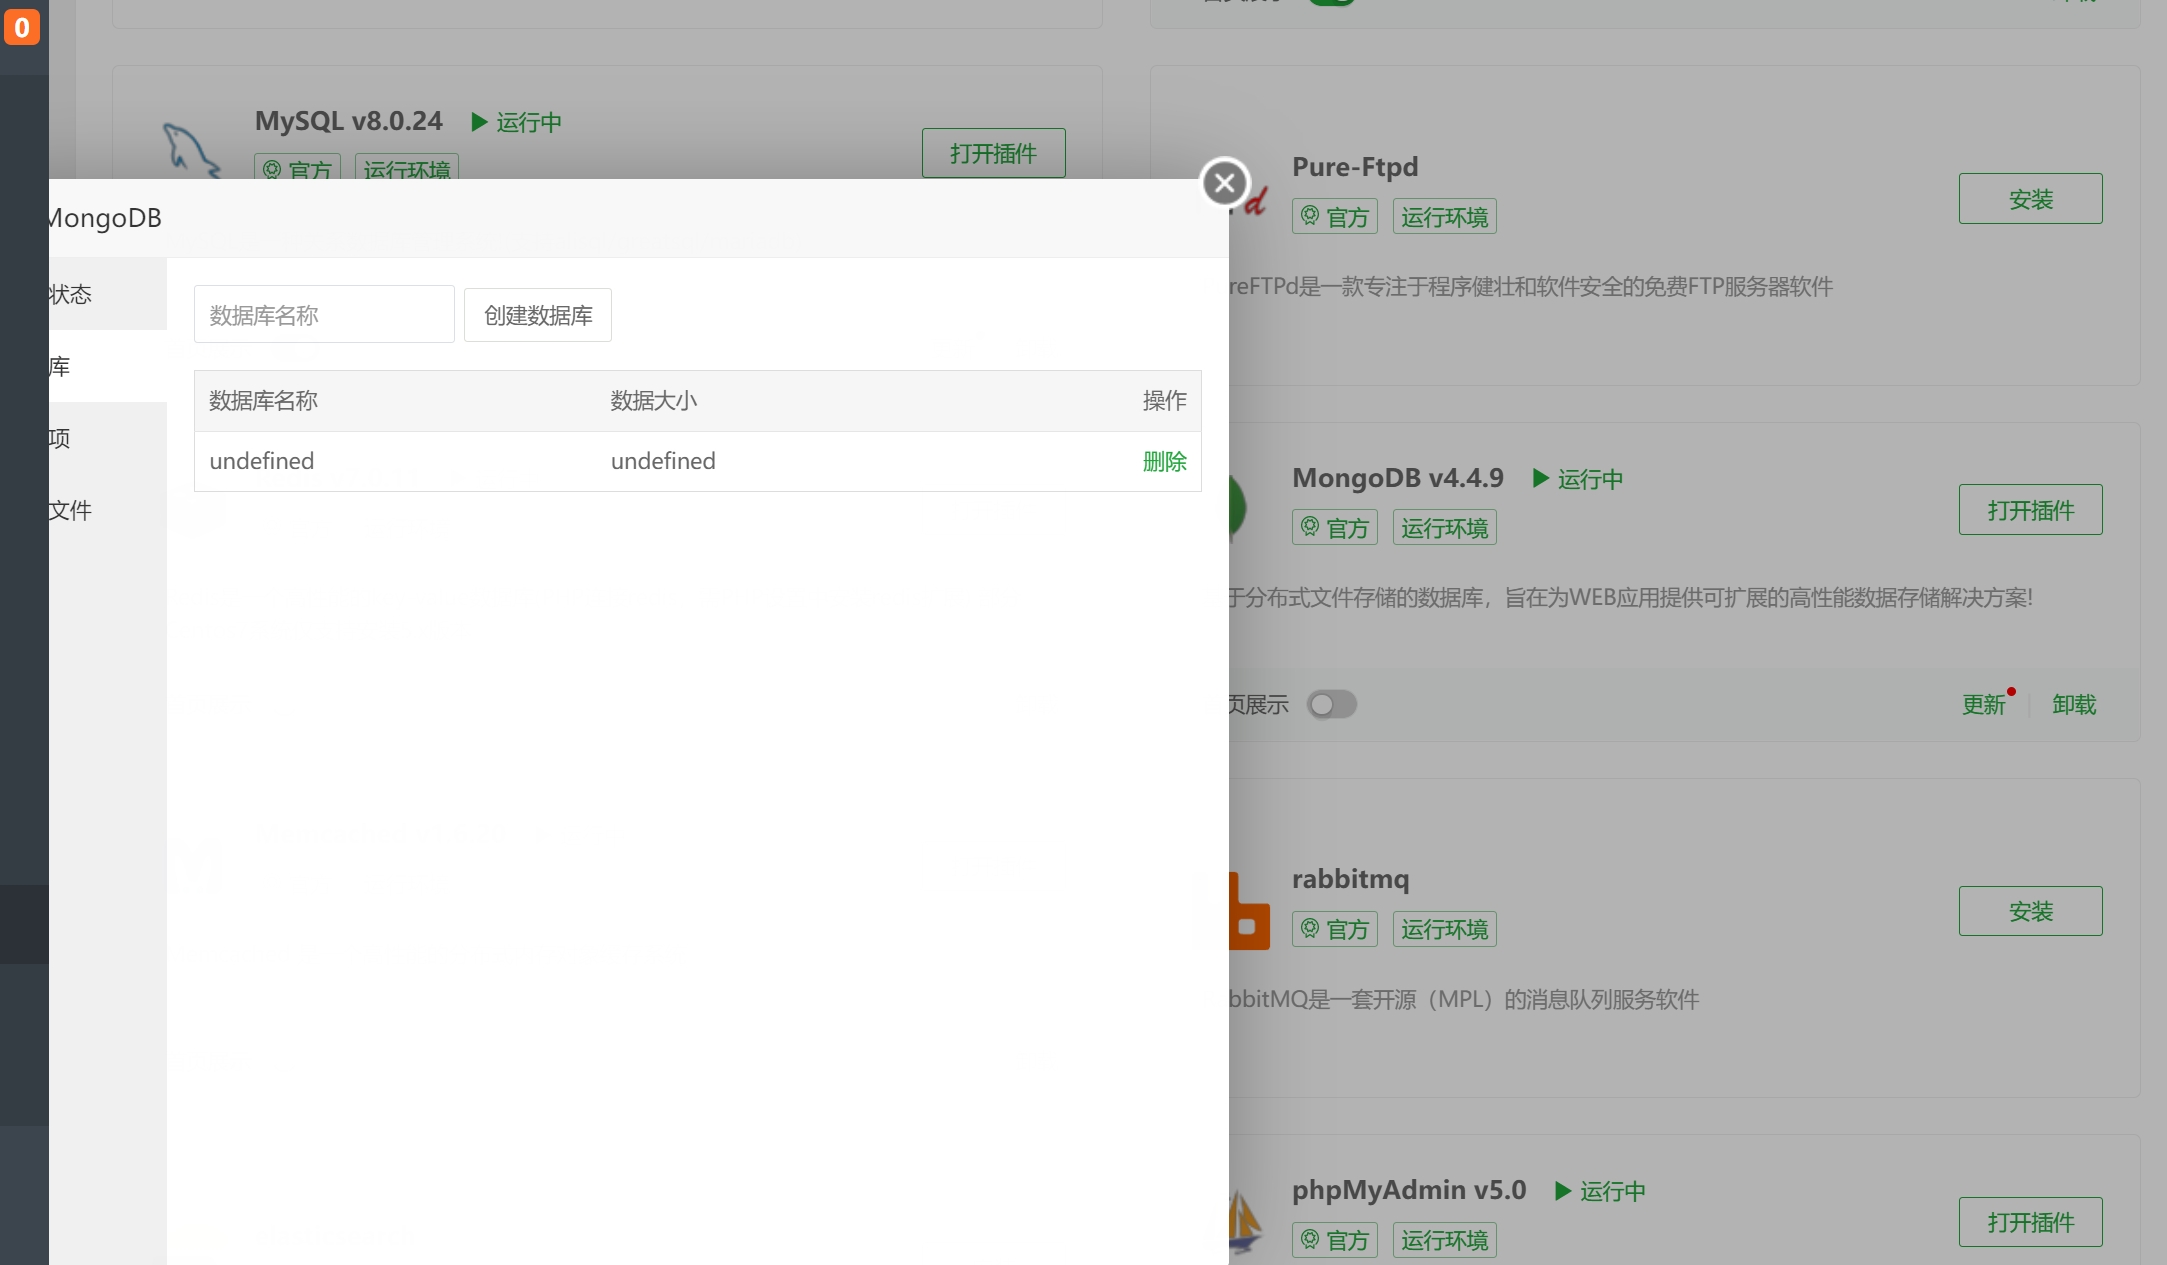The height and width of the screenshot is (1265, 2167).
Task: Toggle the MongoDB homepage display switch
Action: coord(1332,705)
